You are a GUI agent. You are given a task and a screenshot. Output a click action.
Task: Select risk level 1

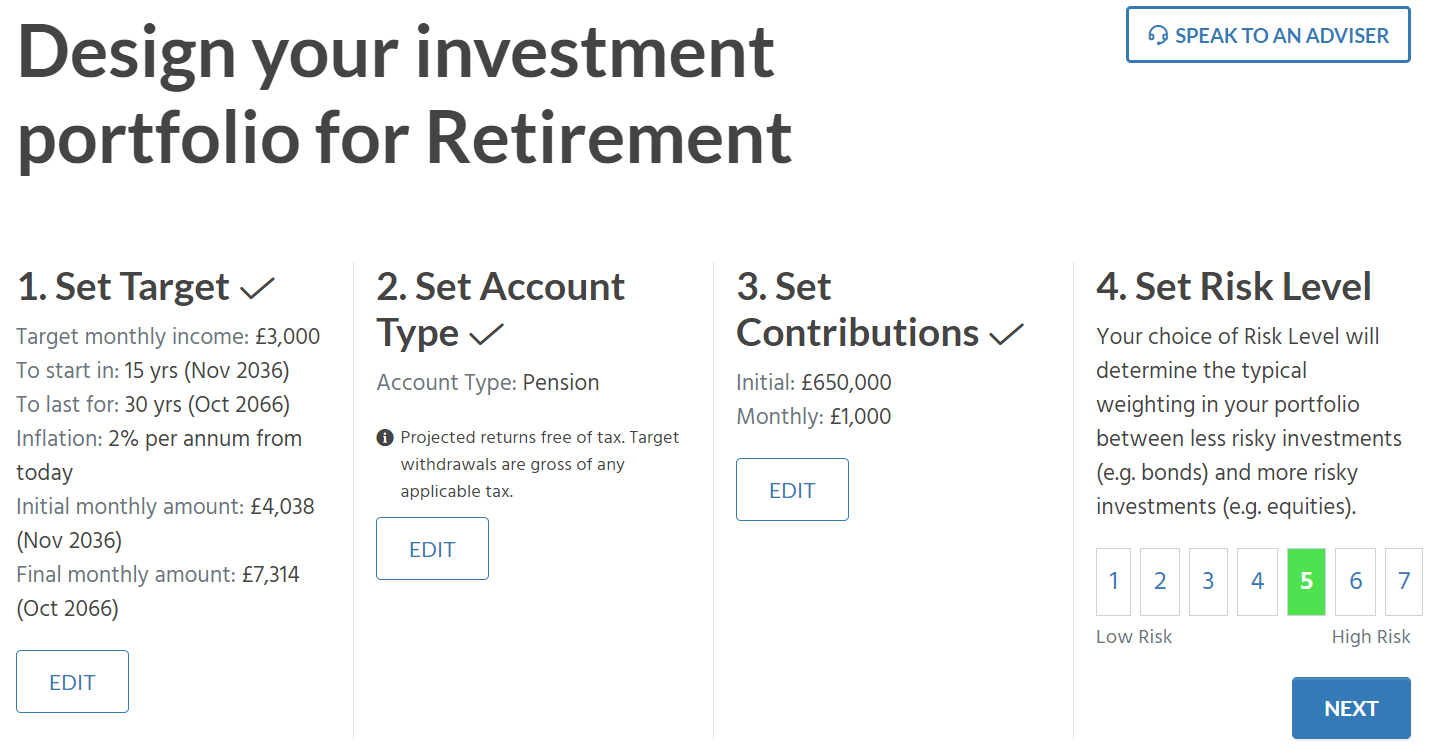(x=1114, y=581)
